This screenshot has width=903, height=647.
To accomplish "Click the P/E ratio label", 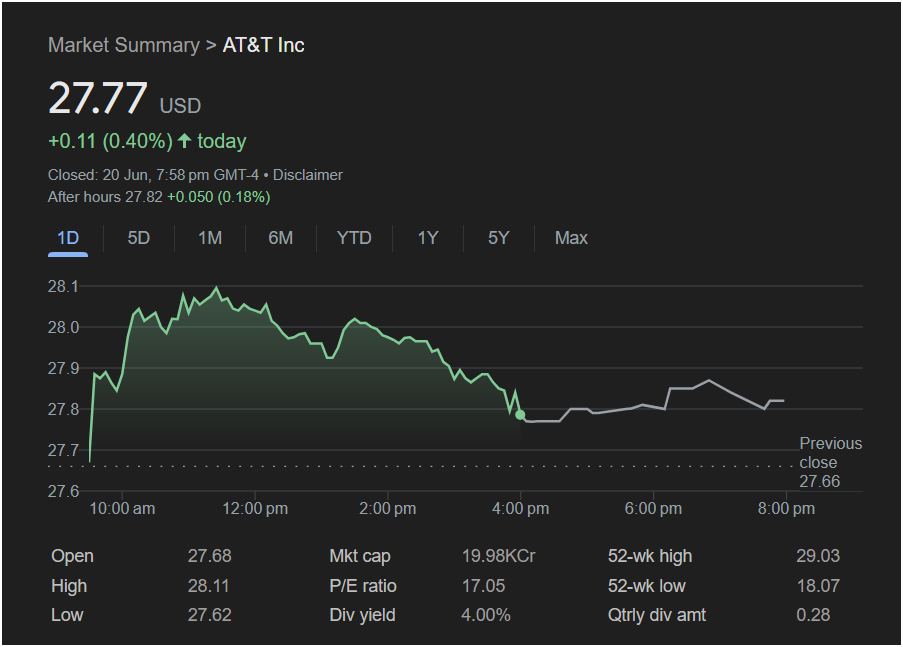I will click(x=363, y=586).
